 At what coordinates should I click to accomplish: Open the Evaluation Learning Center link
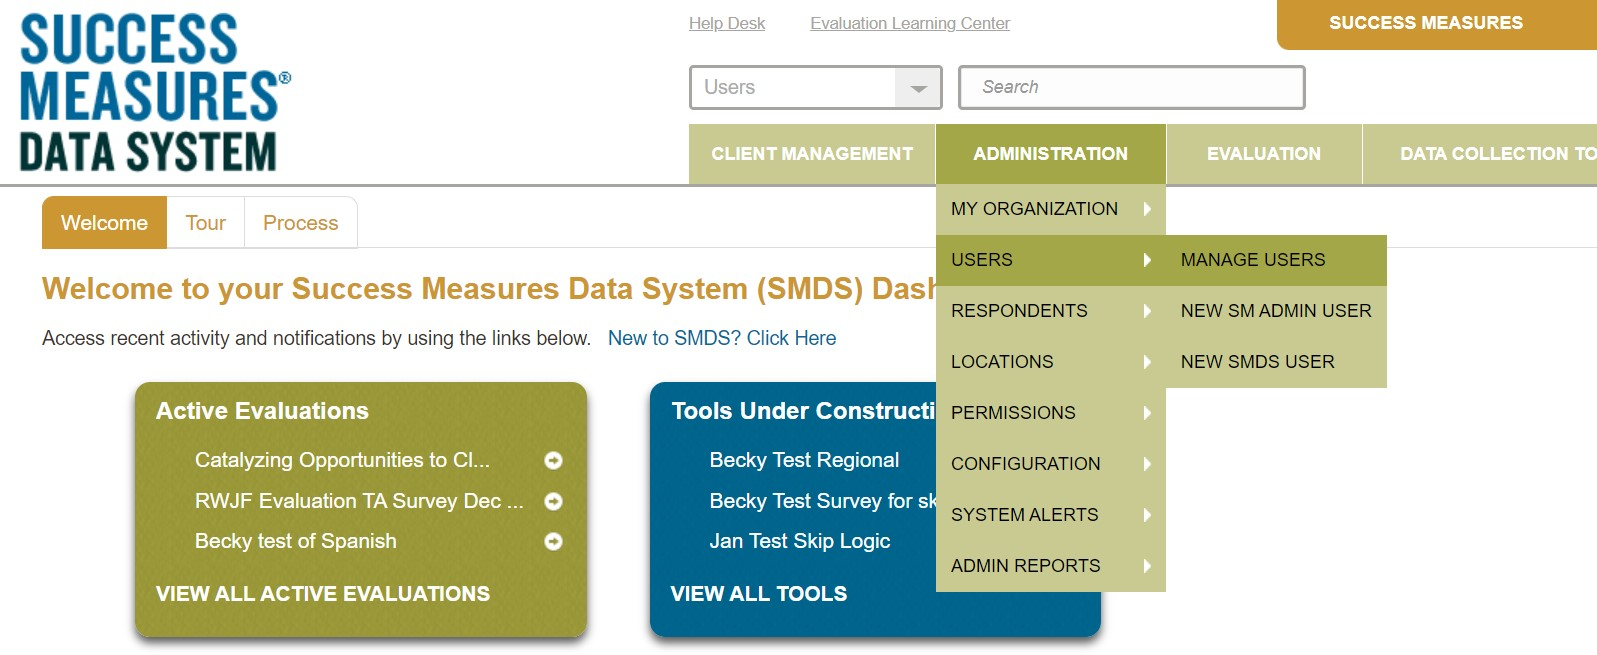click(x=910, y=23)
